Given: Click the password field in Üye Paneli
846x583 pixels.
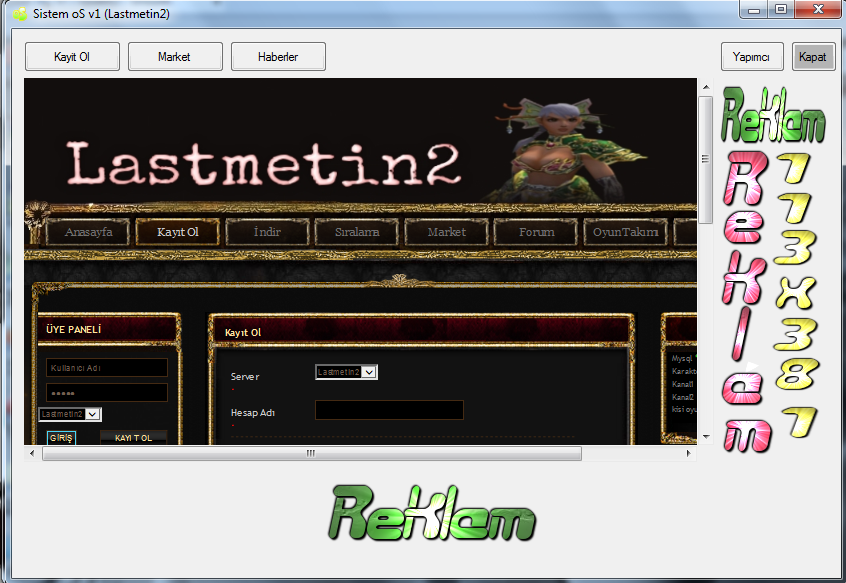Looking at the screenshot, I should pos(107,393).
